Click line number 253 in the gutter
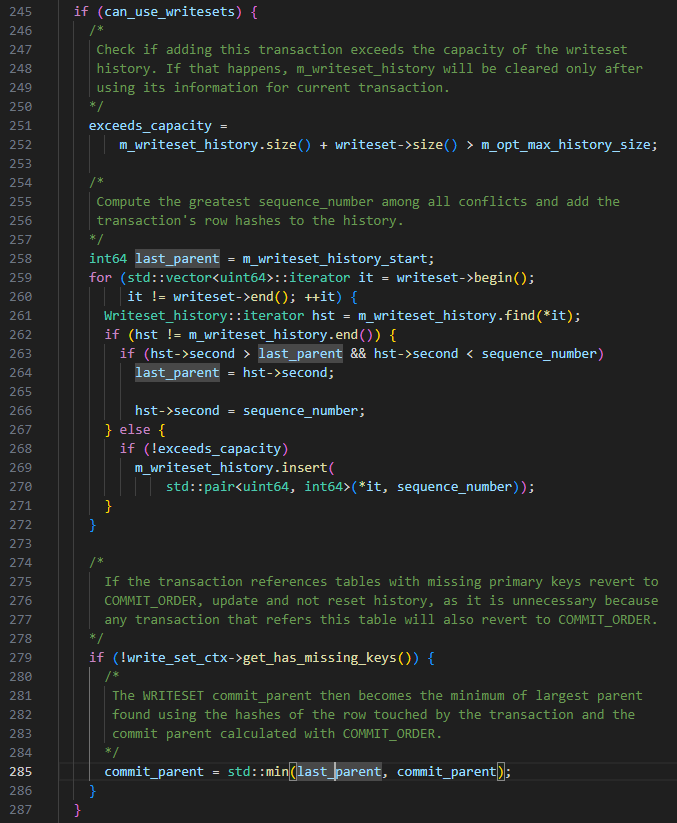The width and height of the screenshot is (677, 823). (x=20, y=164)
